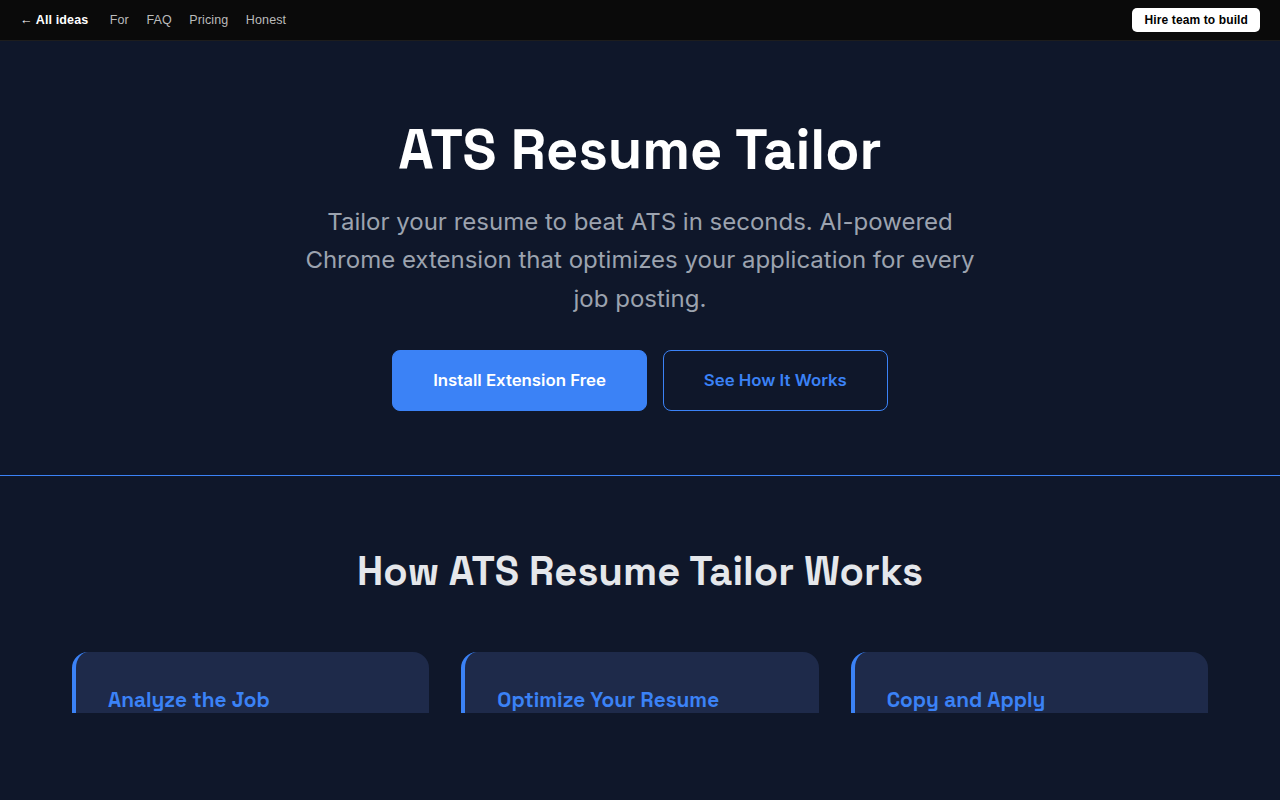Select the Copy and Apply card
Viewport: 1280px width, 800px height.
pyautogui.click(x=1029, y=683)
